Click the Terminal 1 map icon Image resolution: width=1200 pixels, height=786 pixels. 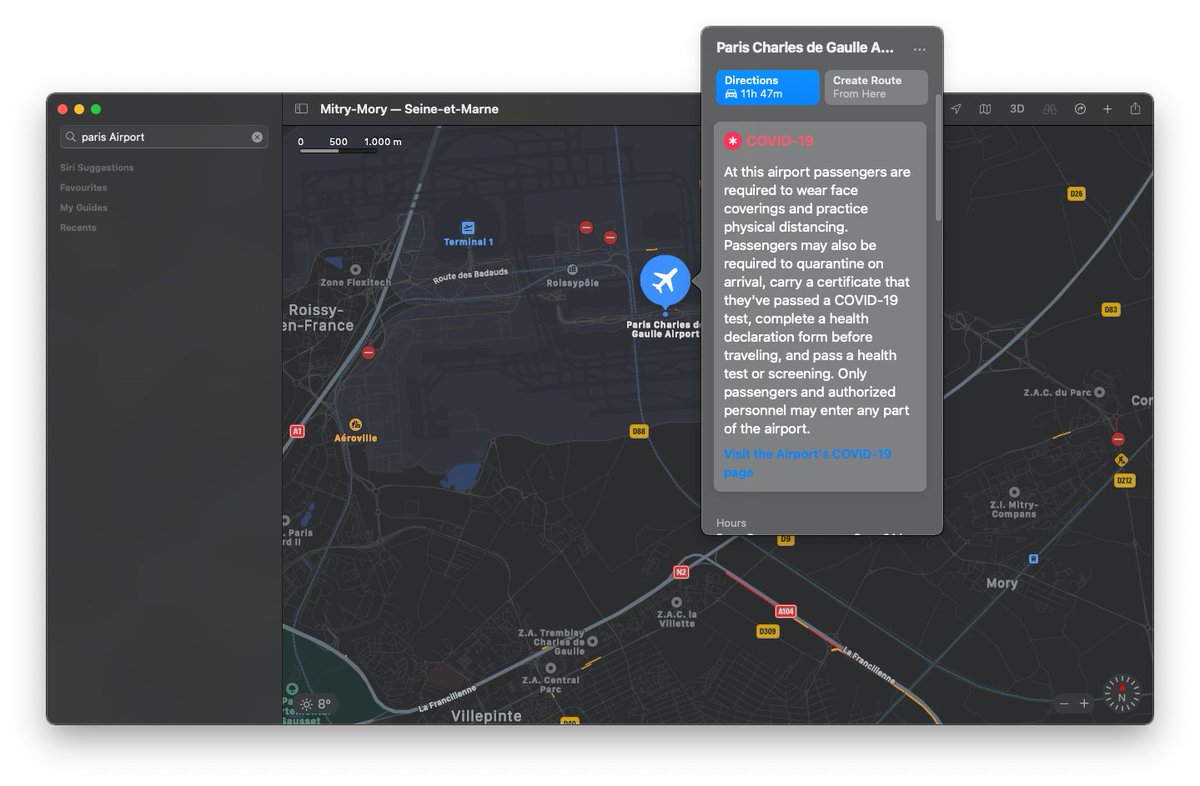pos(468,229)
